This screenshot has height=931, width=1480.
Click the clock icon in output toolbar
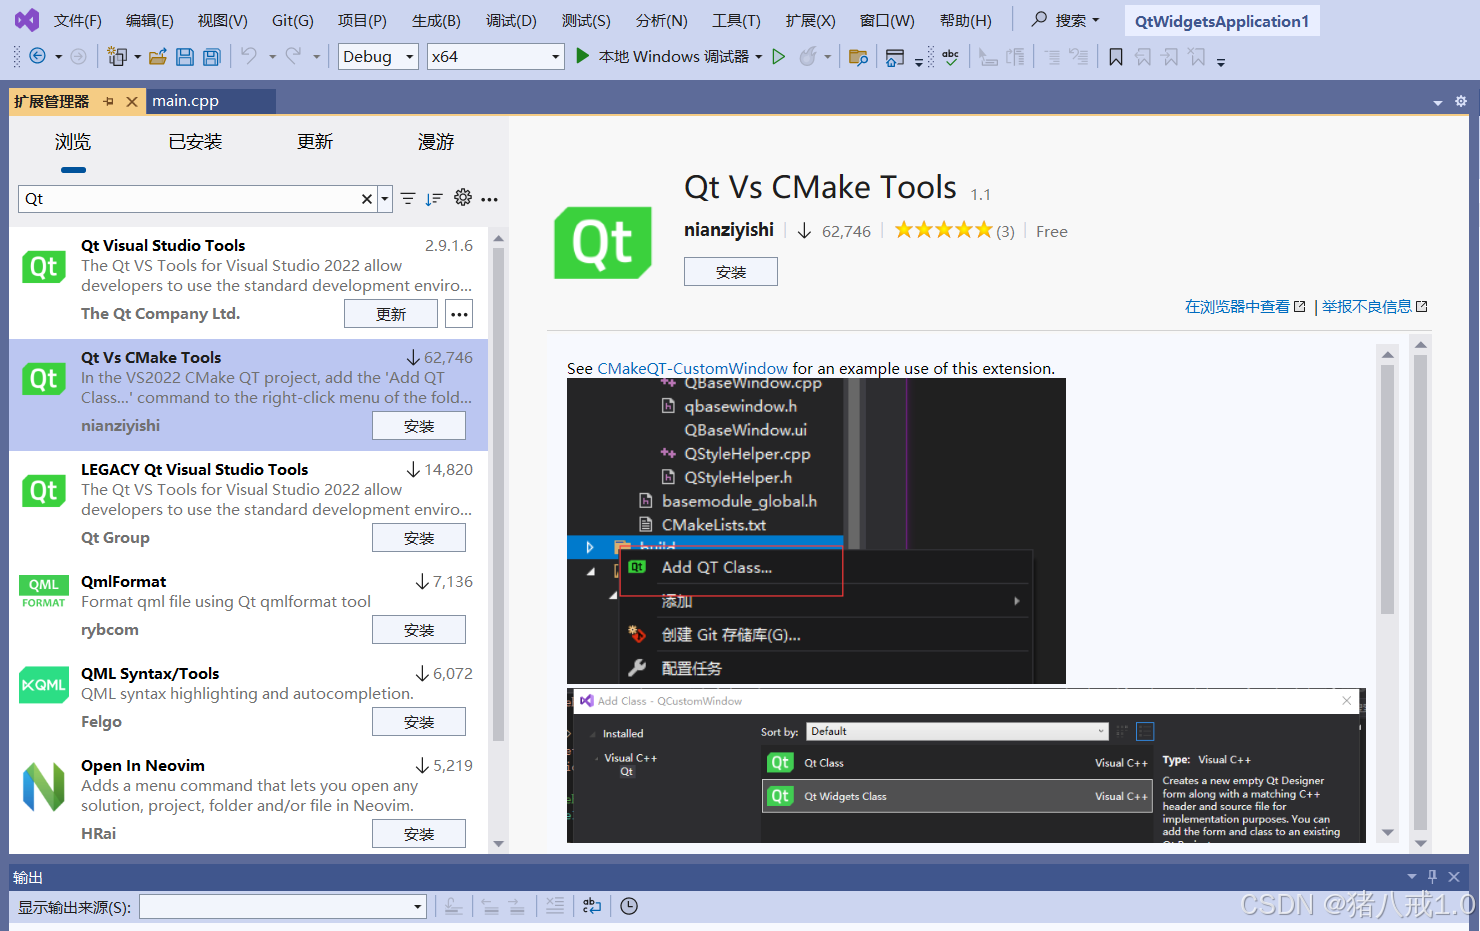(629, 906)
